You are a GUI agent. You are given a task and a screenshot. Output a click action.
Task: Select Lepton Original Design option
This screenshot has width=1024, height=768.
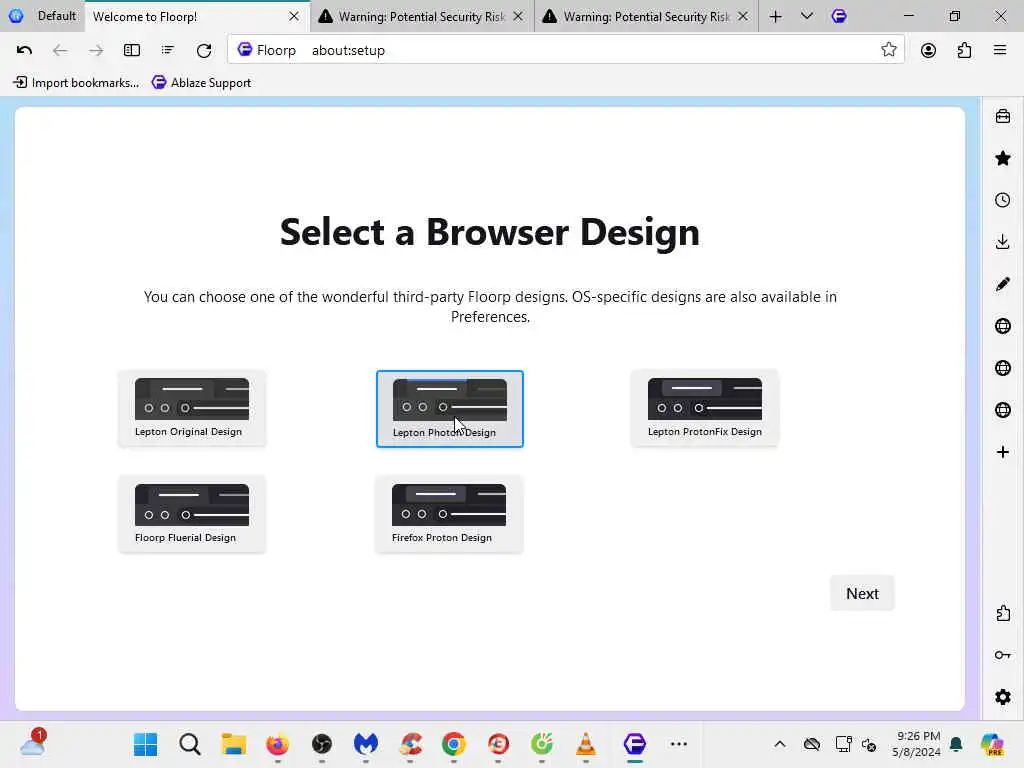(x=192, y=409)
